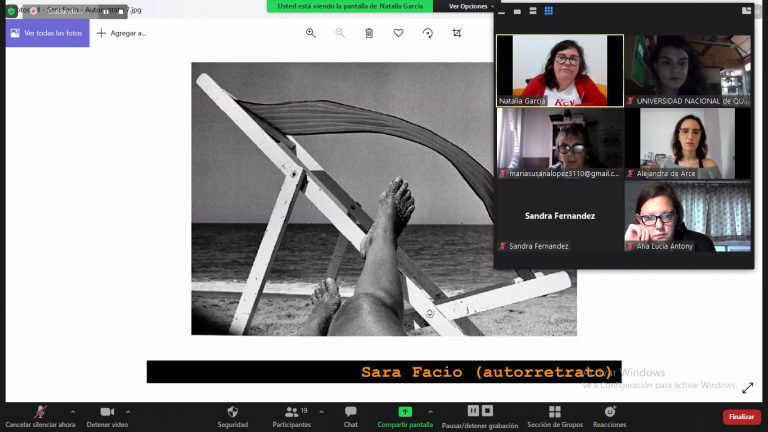Delete the photo with the trash icon
This screenshot has height=432, width=768.
click(369, 33)
